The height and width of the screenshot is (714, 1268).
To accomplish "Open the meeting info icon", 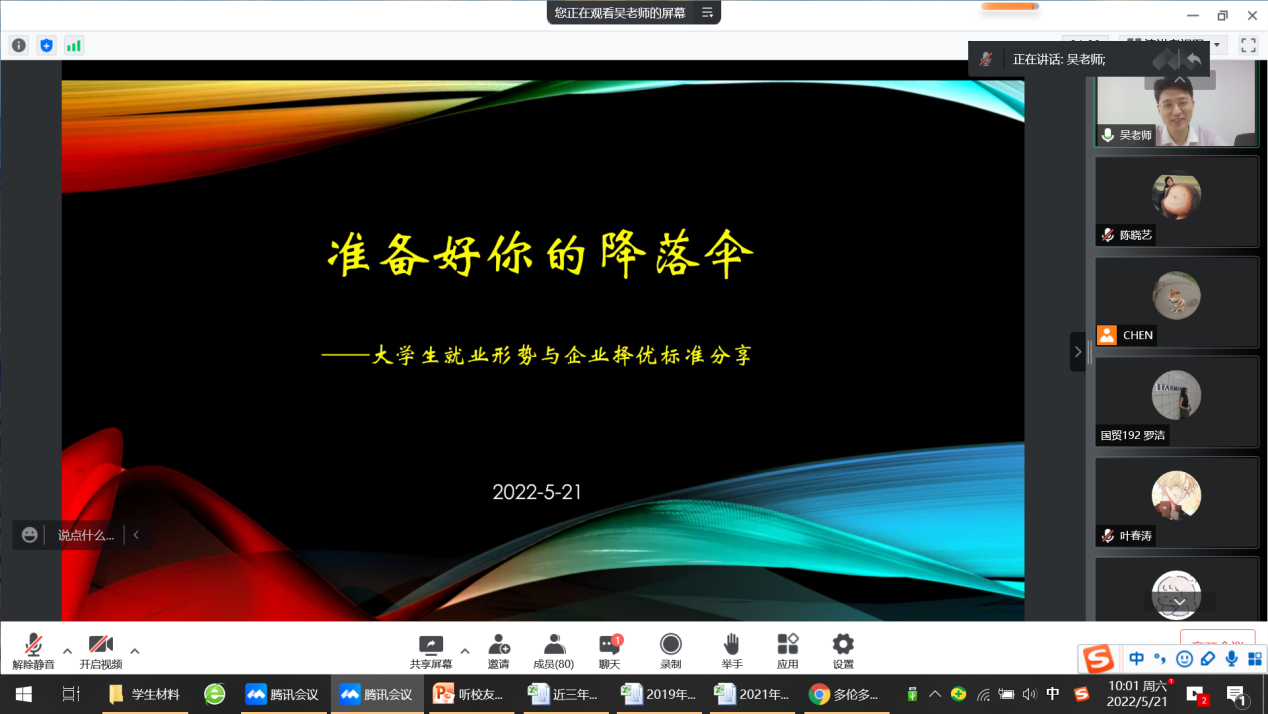I will [18, 45].
